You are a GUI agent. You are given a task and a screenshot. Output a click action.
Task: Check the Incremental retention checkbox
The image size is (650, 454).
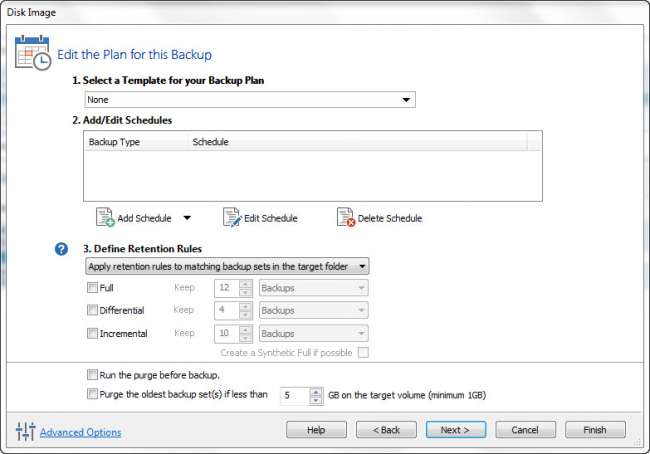point(93,334)
